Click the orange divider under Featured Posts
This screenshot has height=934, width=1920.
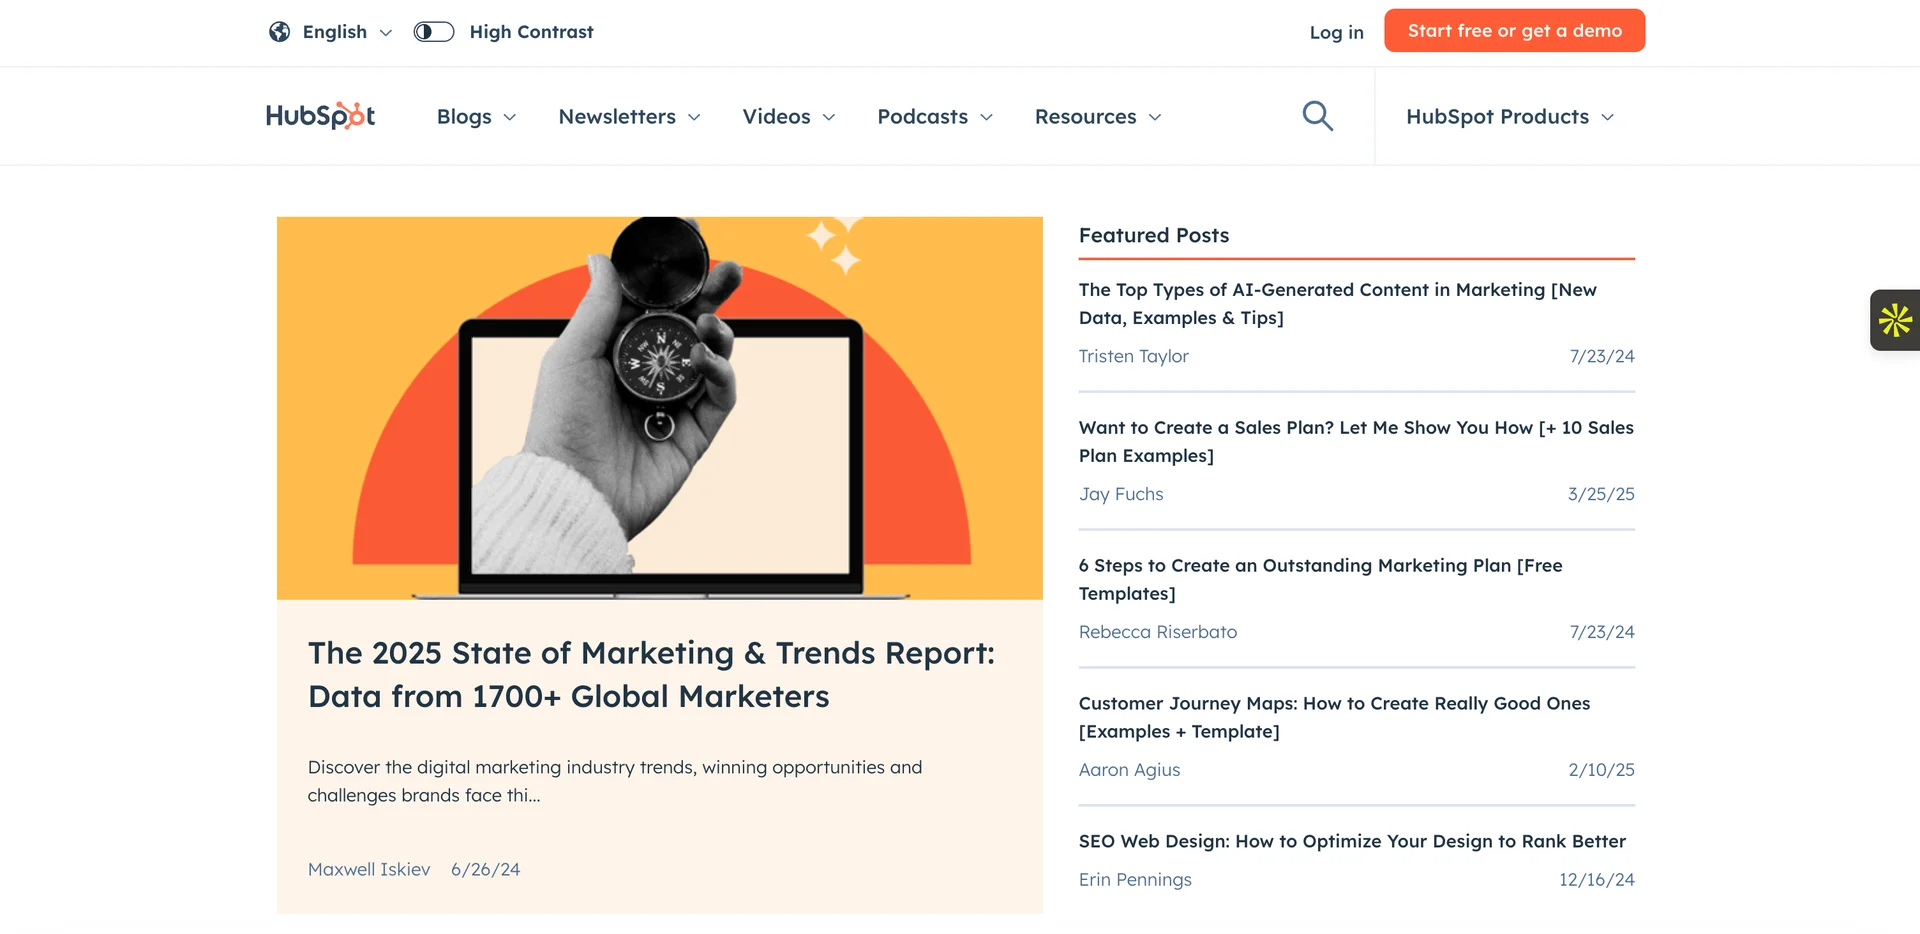click(1356, 259)
